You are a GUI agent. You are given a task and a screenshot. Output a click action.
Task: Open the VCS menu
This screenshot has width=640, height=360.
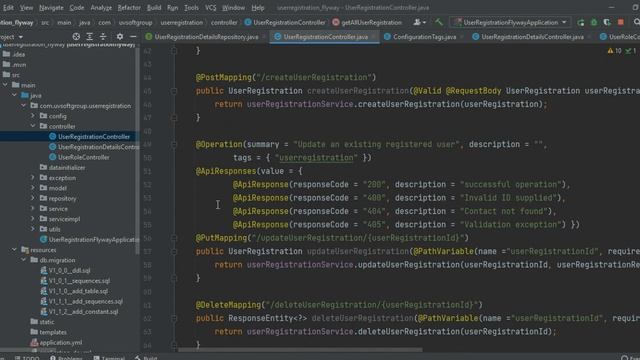(211, 8)
